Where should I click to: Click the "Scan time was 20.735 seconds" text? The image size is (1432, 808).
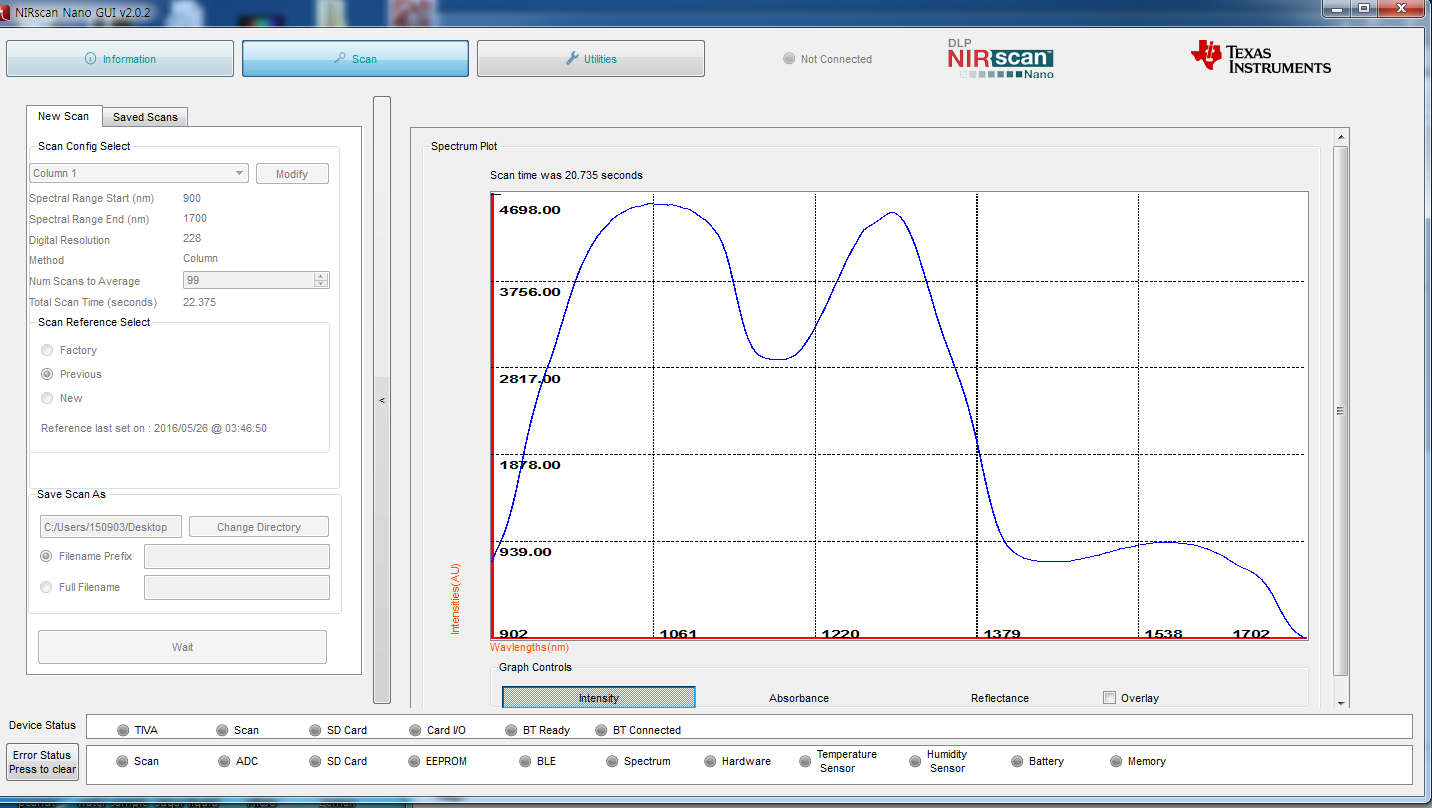tap(566, 175)
